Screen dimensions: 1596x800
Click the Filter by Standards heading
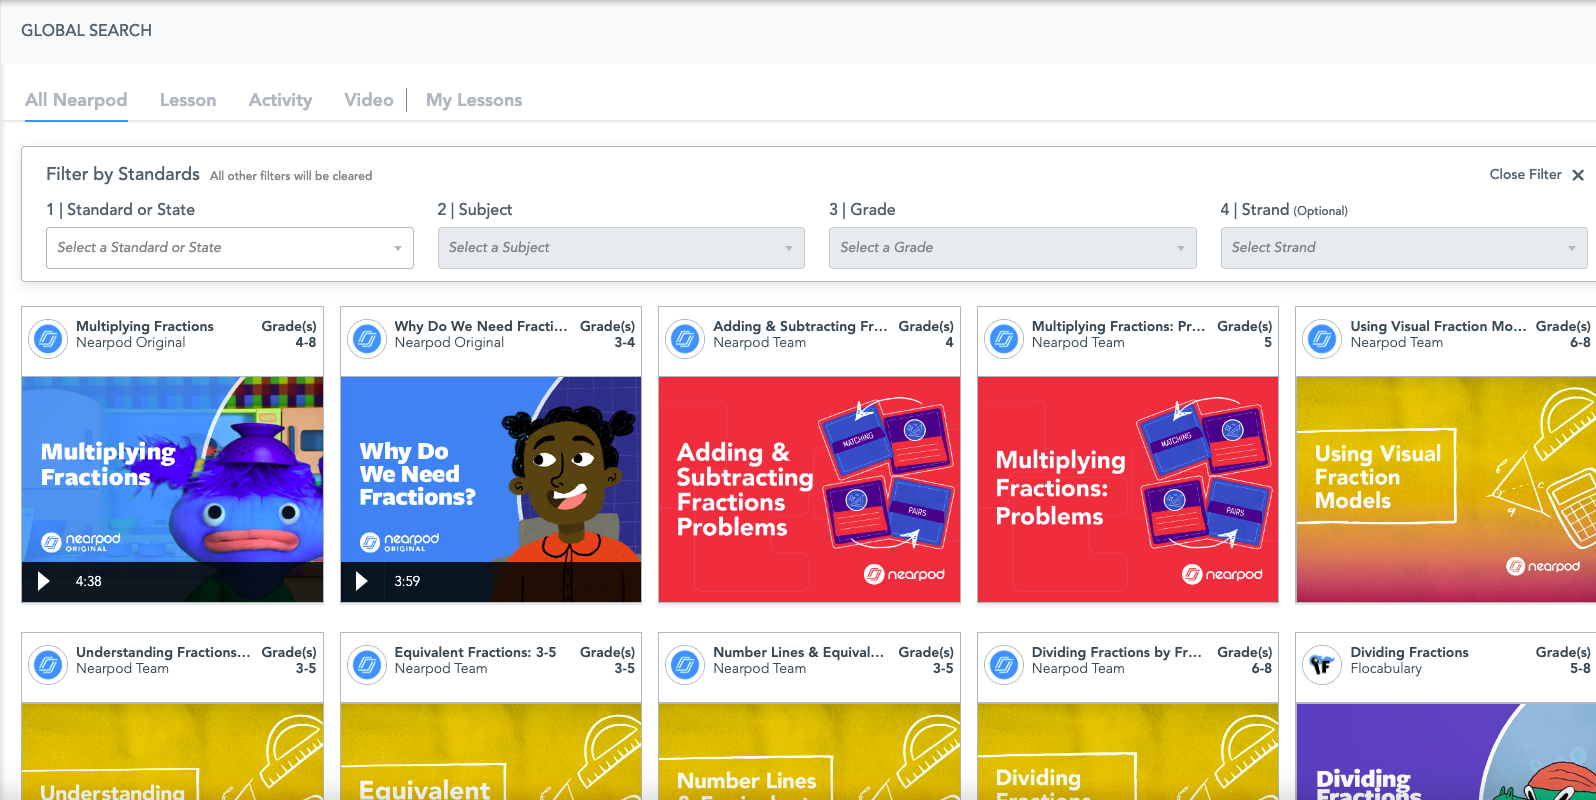pyautogui.click(x=123, y=174)
